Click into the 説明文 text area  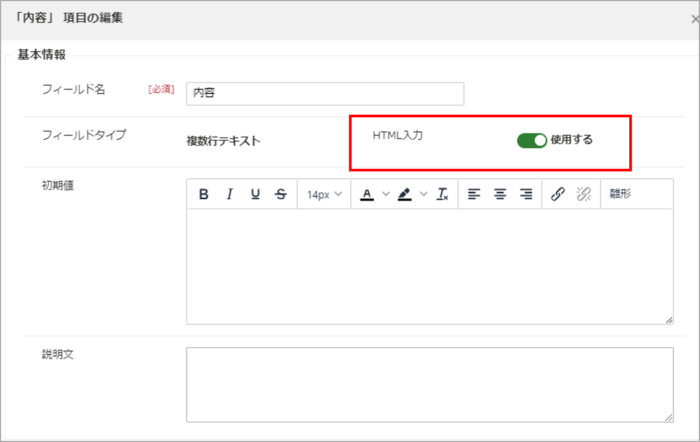(x=430, y=385)
